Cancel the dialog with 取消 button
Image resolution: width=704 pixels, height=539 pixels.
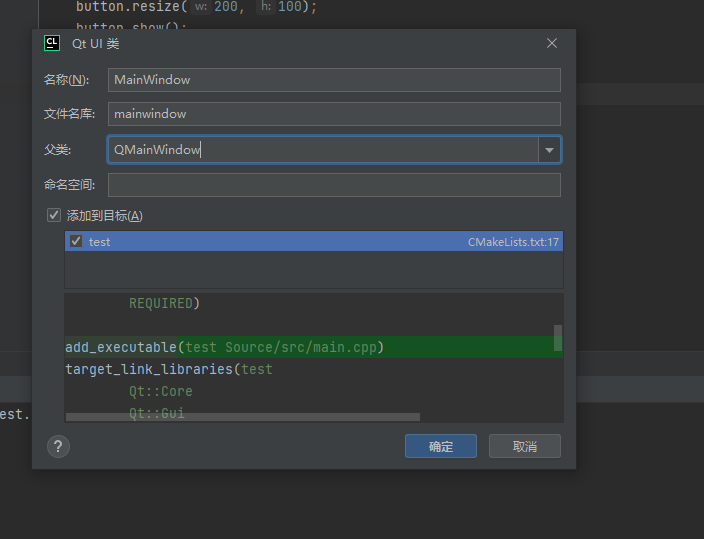point(525,446)
